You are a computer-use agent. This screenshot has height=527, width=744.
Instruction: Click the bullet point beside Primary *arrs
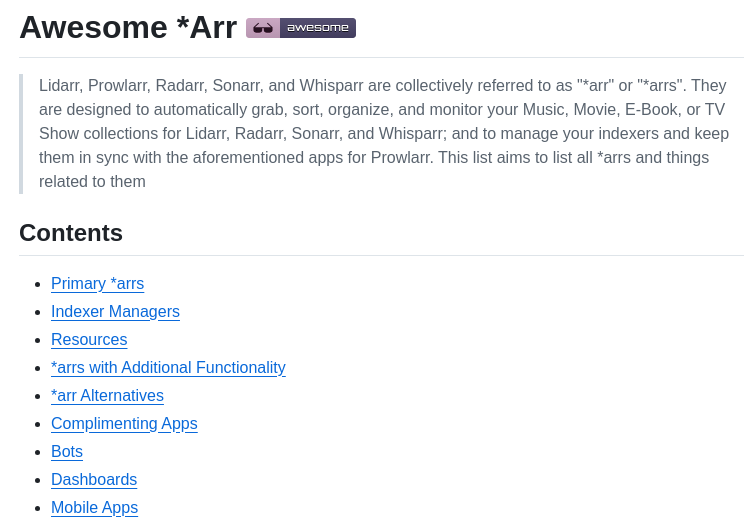pyautogui.click(x=37, y=285)
